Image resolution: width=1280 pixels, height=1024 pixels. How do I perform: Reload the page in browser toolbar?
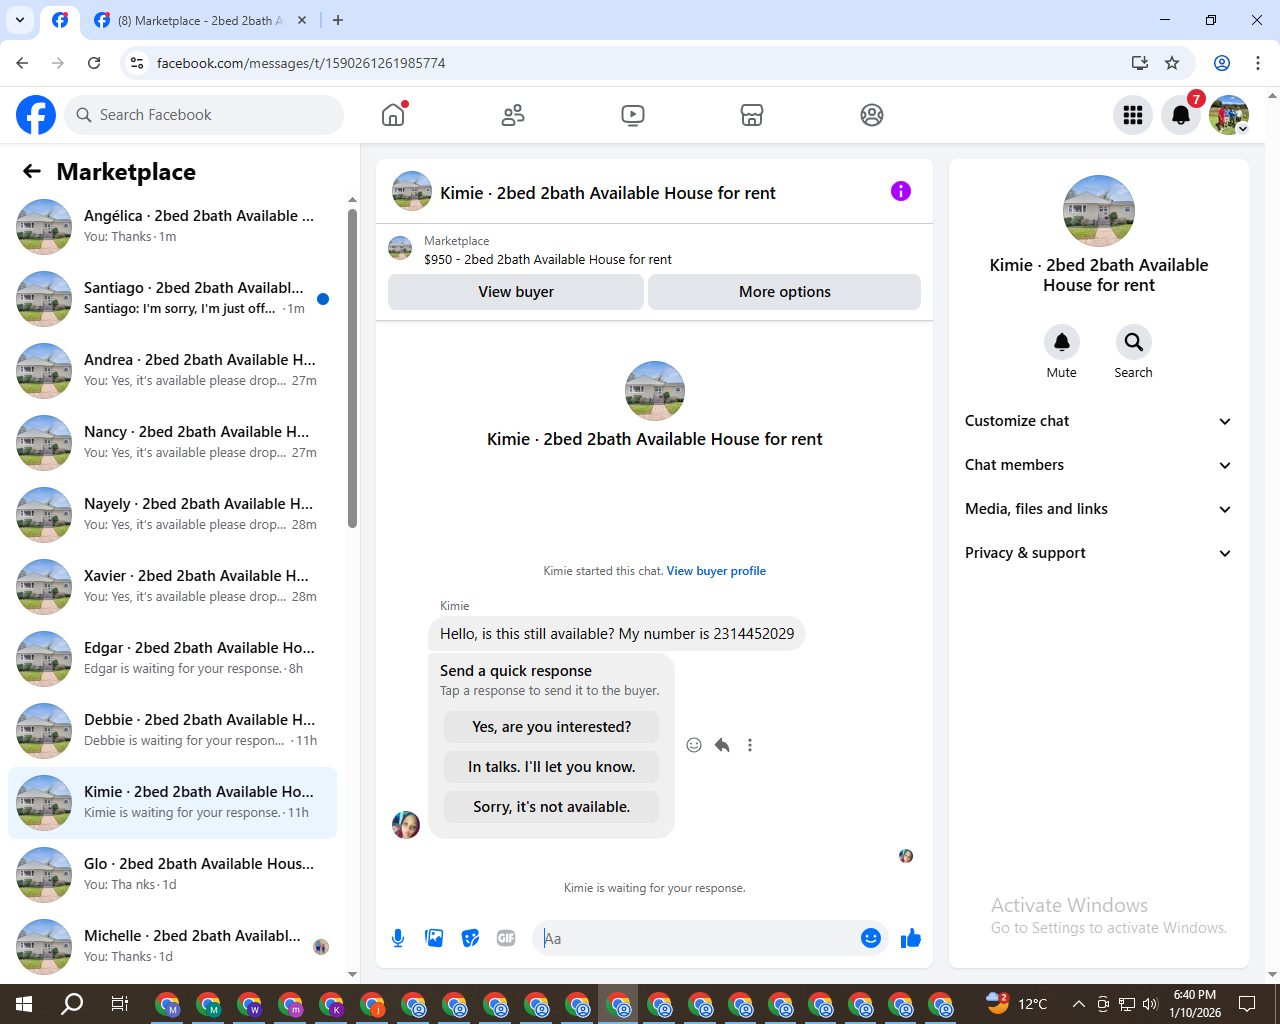[x=94, y=63]
